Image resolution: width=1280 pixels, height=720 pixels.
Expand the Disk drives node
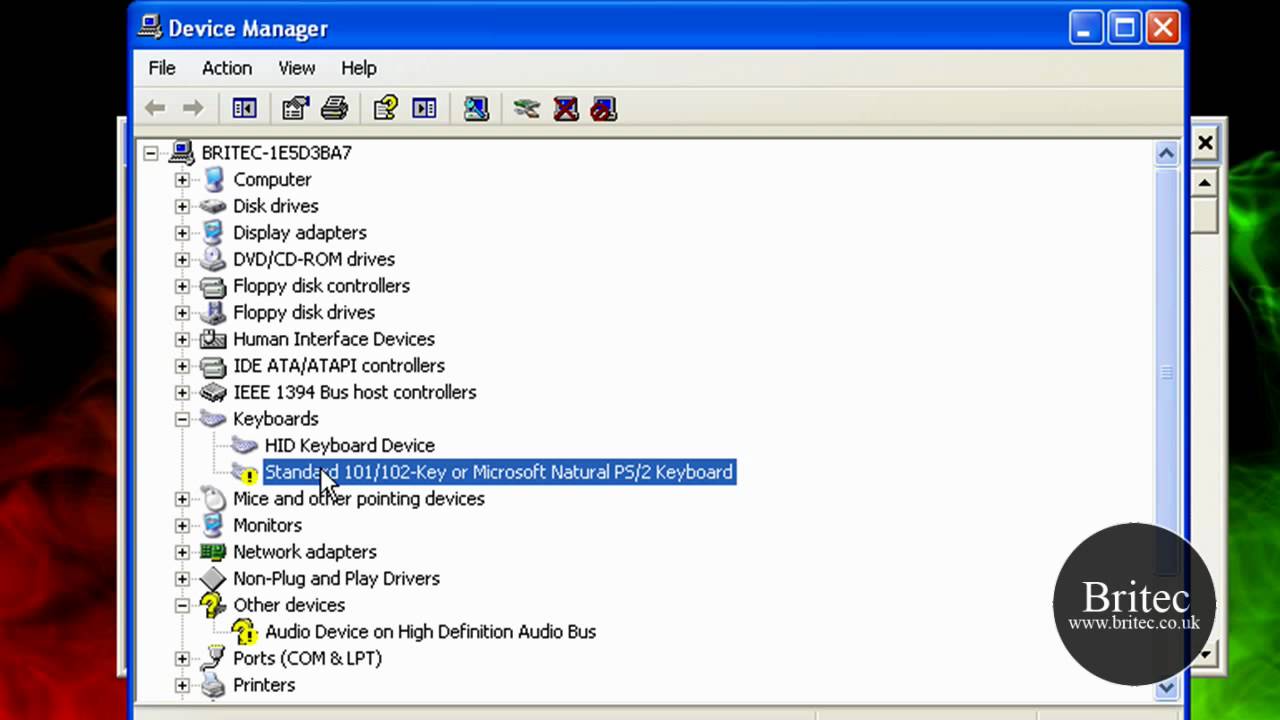tap(182, 206)
